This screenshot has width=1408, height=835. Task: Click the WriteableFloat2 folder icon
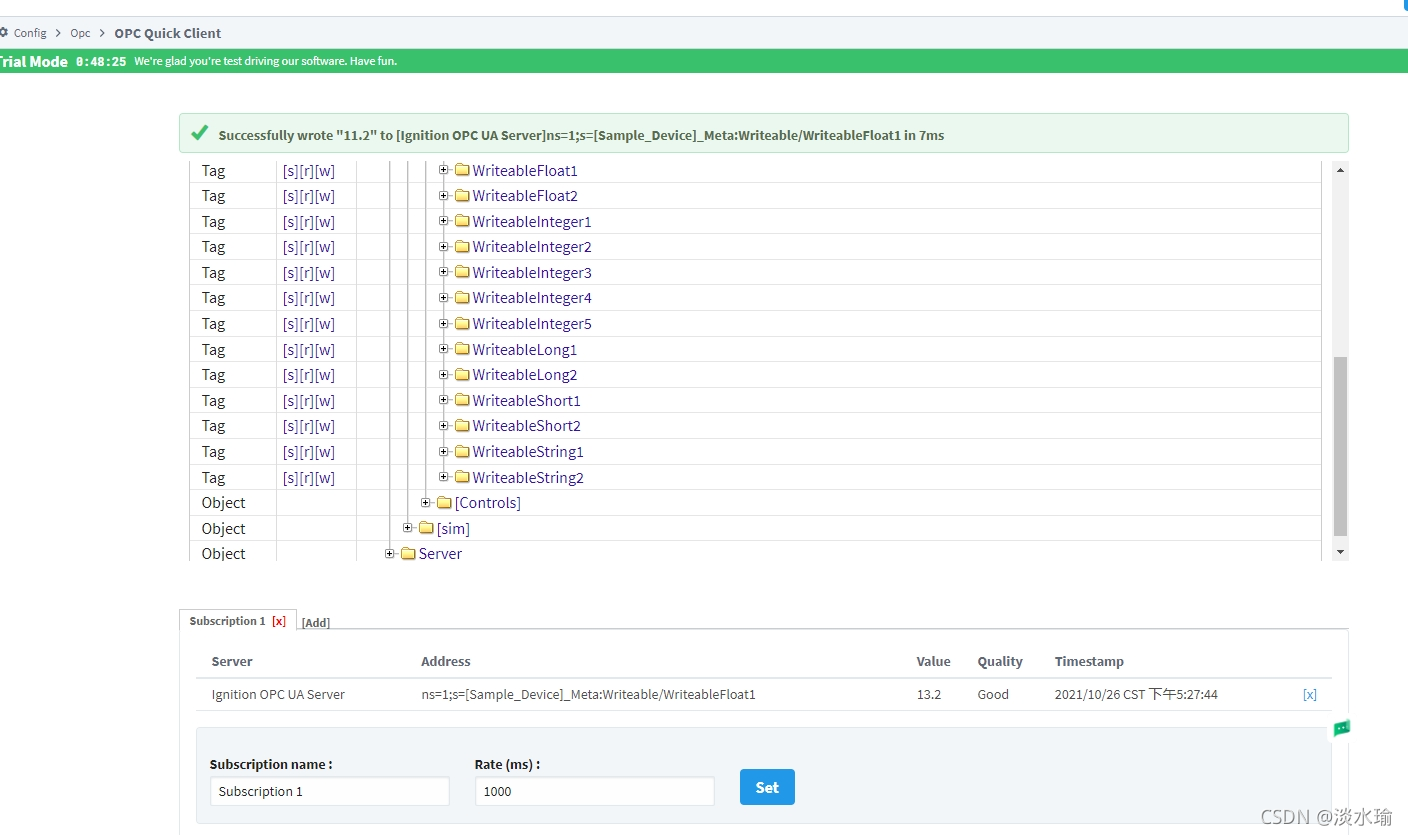coord(462,196)
